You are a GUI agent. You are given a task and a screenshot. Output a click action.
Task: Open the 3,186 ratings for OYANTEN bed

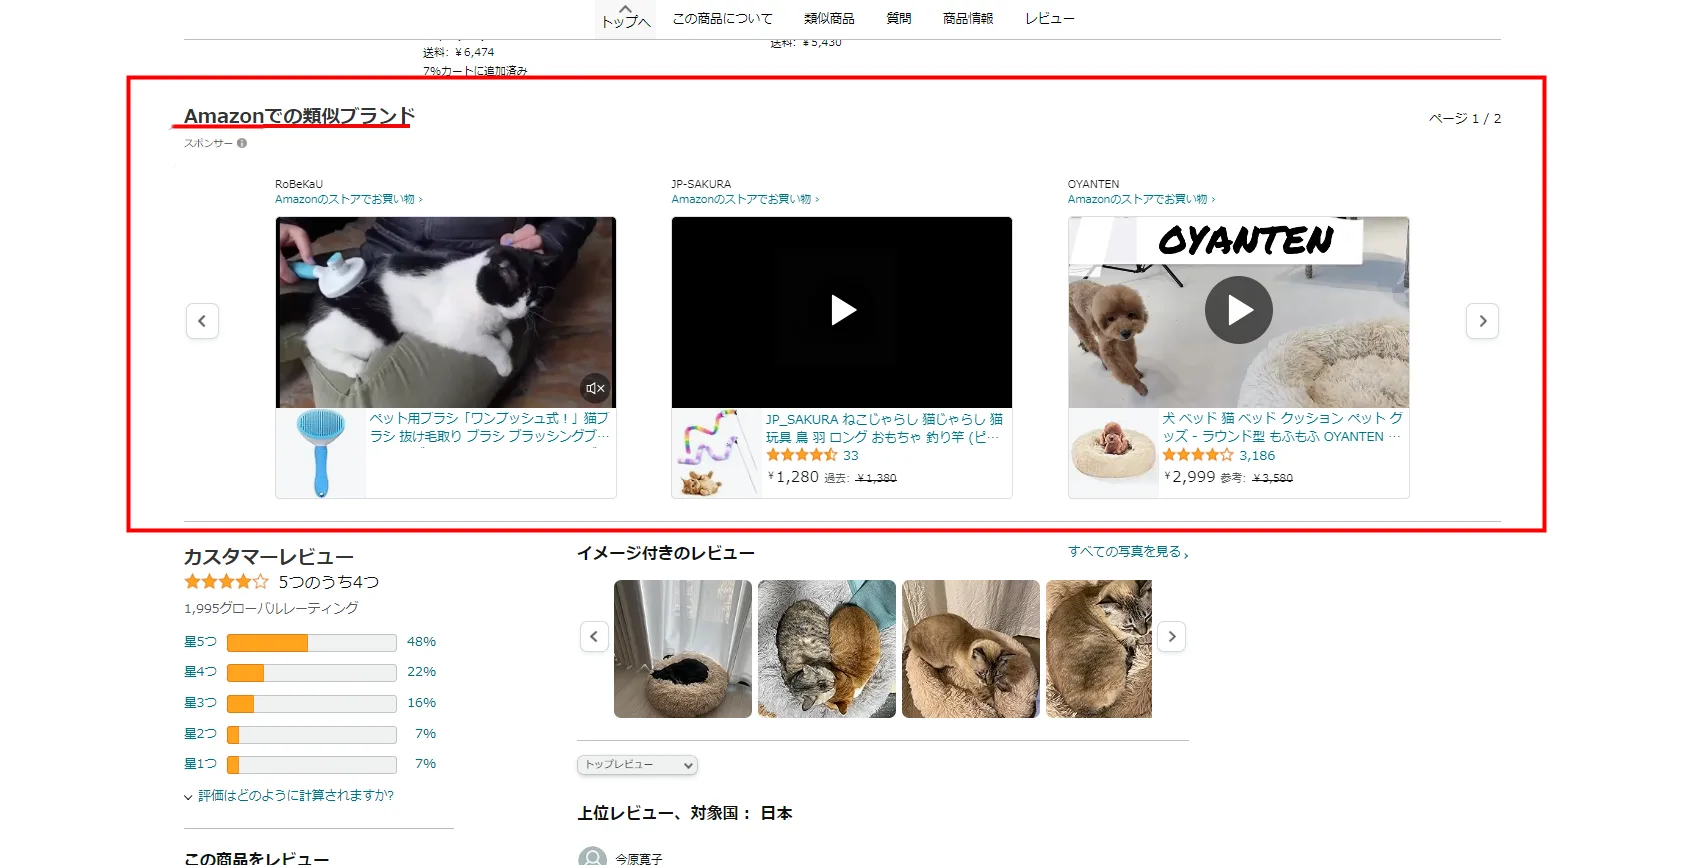coord(1257,455)
